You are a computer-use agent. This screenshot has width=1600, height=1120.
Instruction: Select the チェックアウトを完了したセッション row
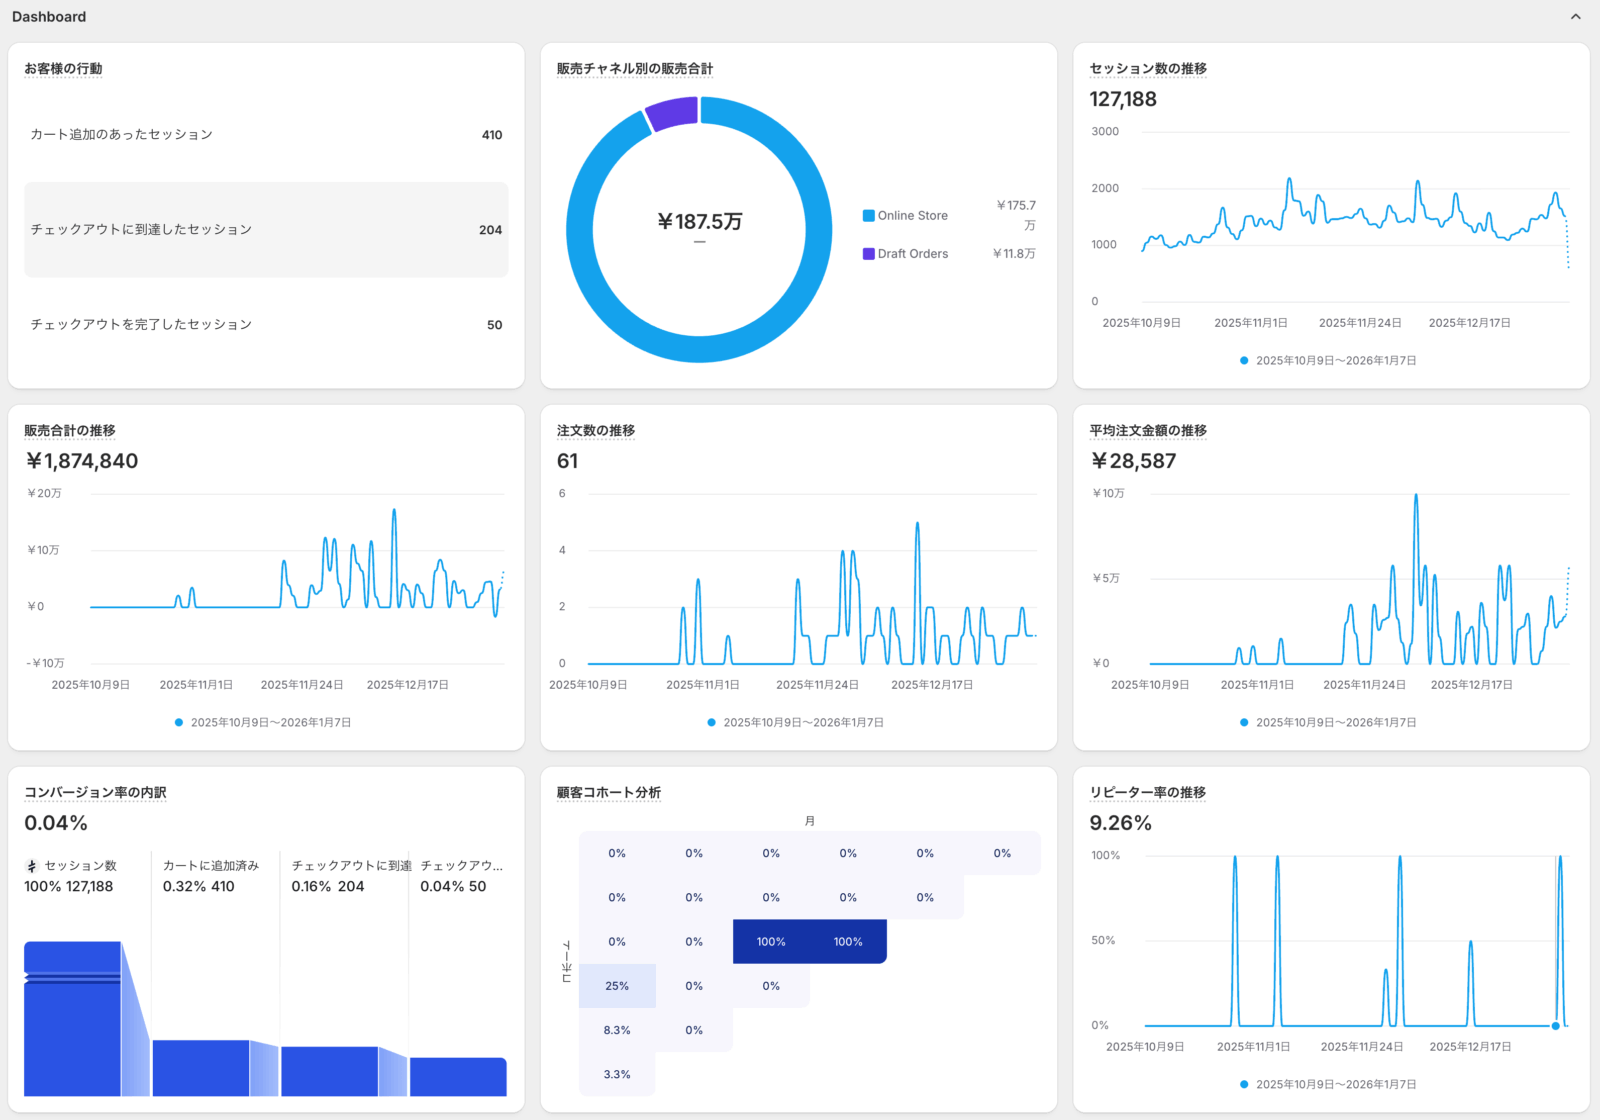tap(266, 325)
